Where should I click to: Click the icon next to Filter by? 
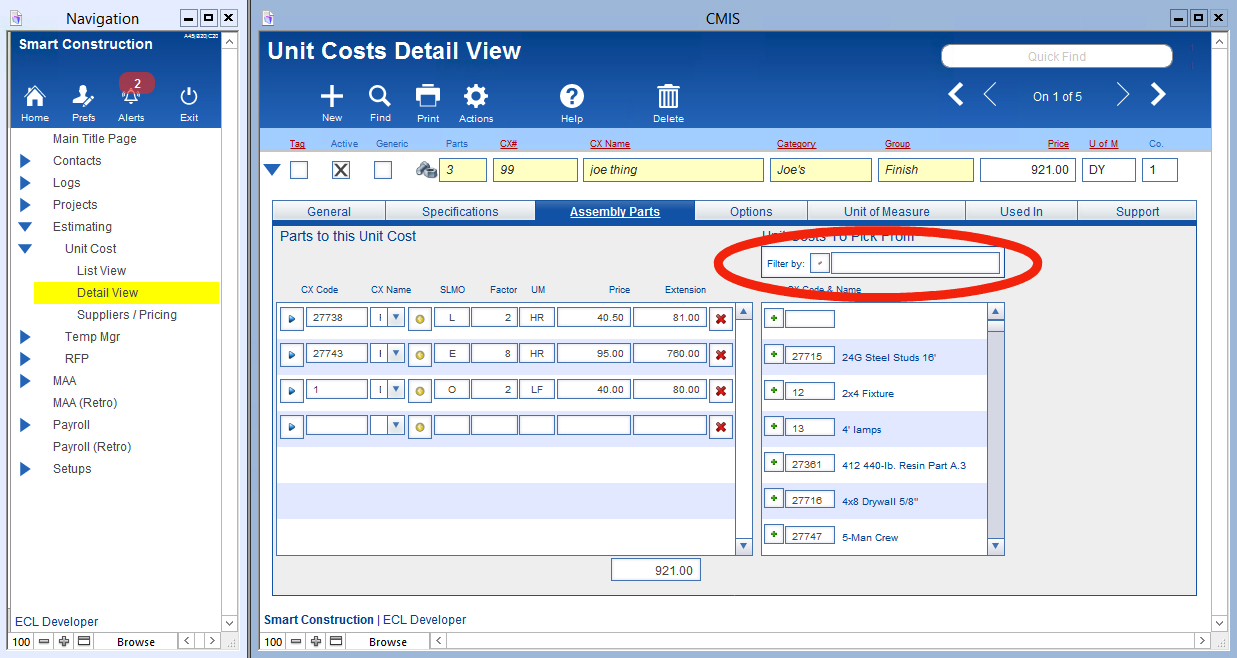click(819, 263)
